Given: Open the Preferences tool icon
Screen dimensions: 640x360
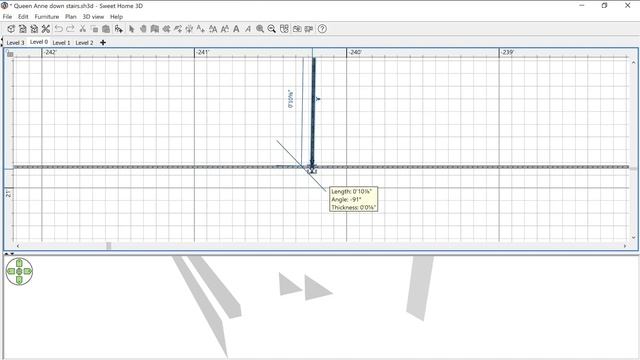Looking at the screenshot, I should [46, 29].
